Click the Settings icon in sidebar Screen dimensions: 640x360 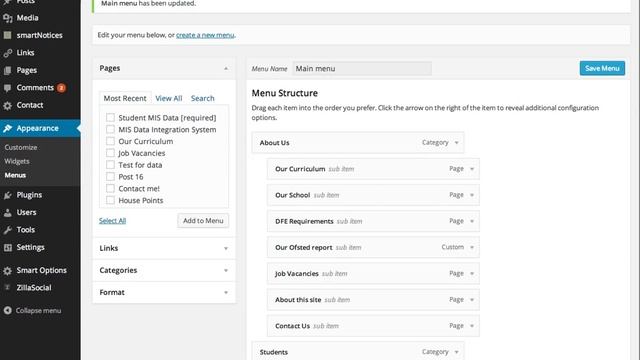click(x=7, y=248)
